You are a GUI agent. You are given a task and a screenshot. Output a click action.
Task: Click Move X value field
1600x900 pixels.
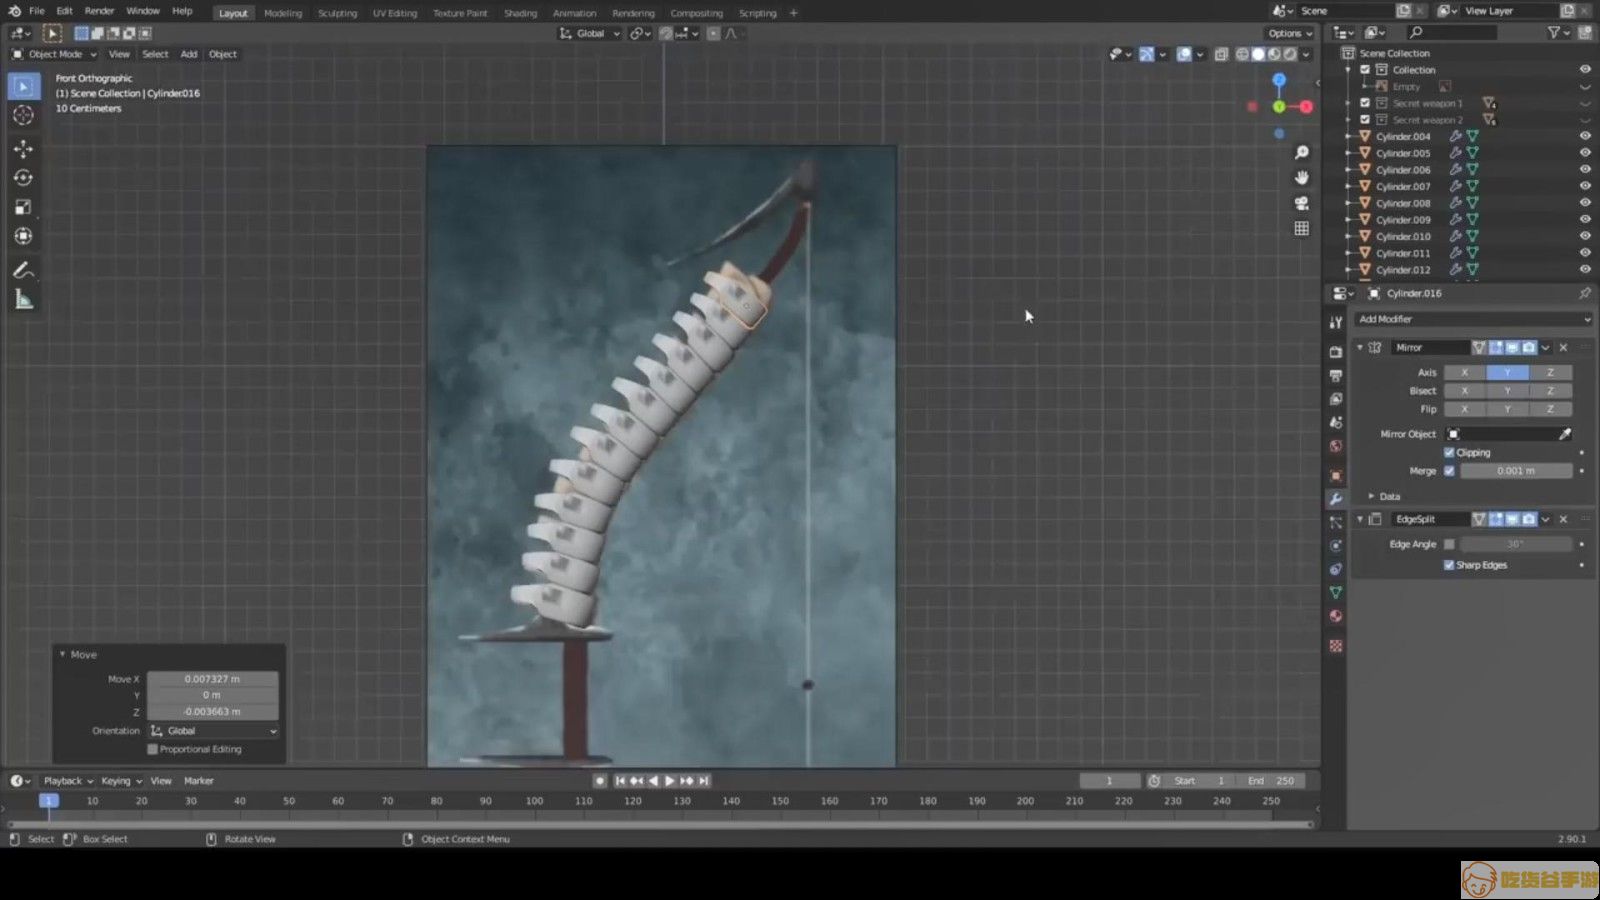pos(213,679)
